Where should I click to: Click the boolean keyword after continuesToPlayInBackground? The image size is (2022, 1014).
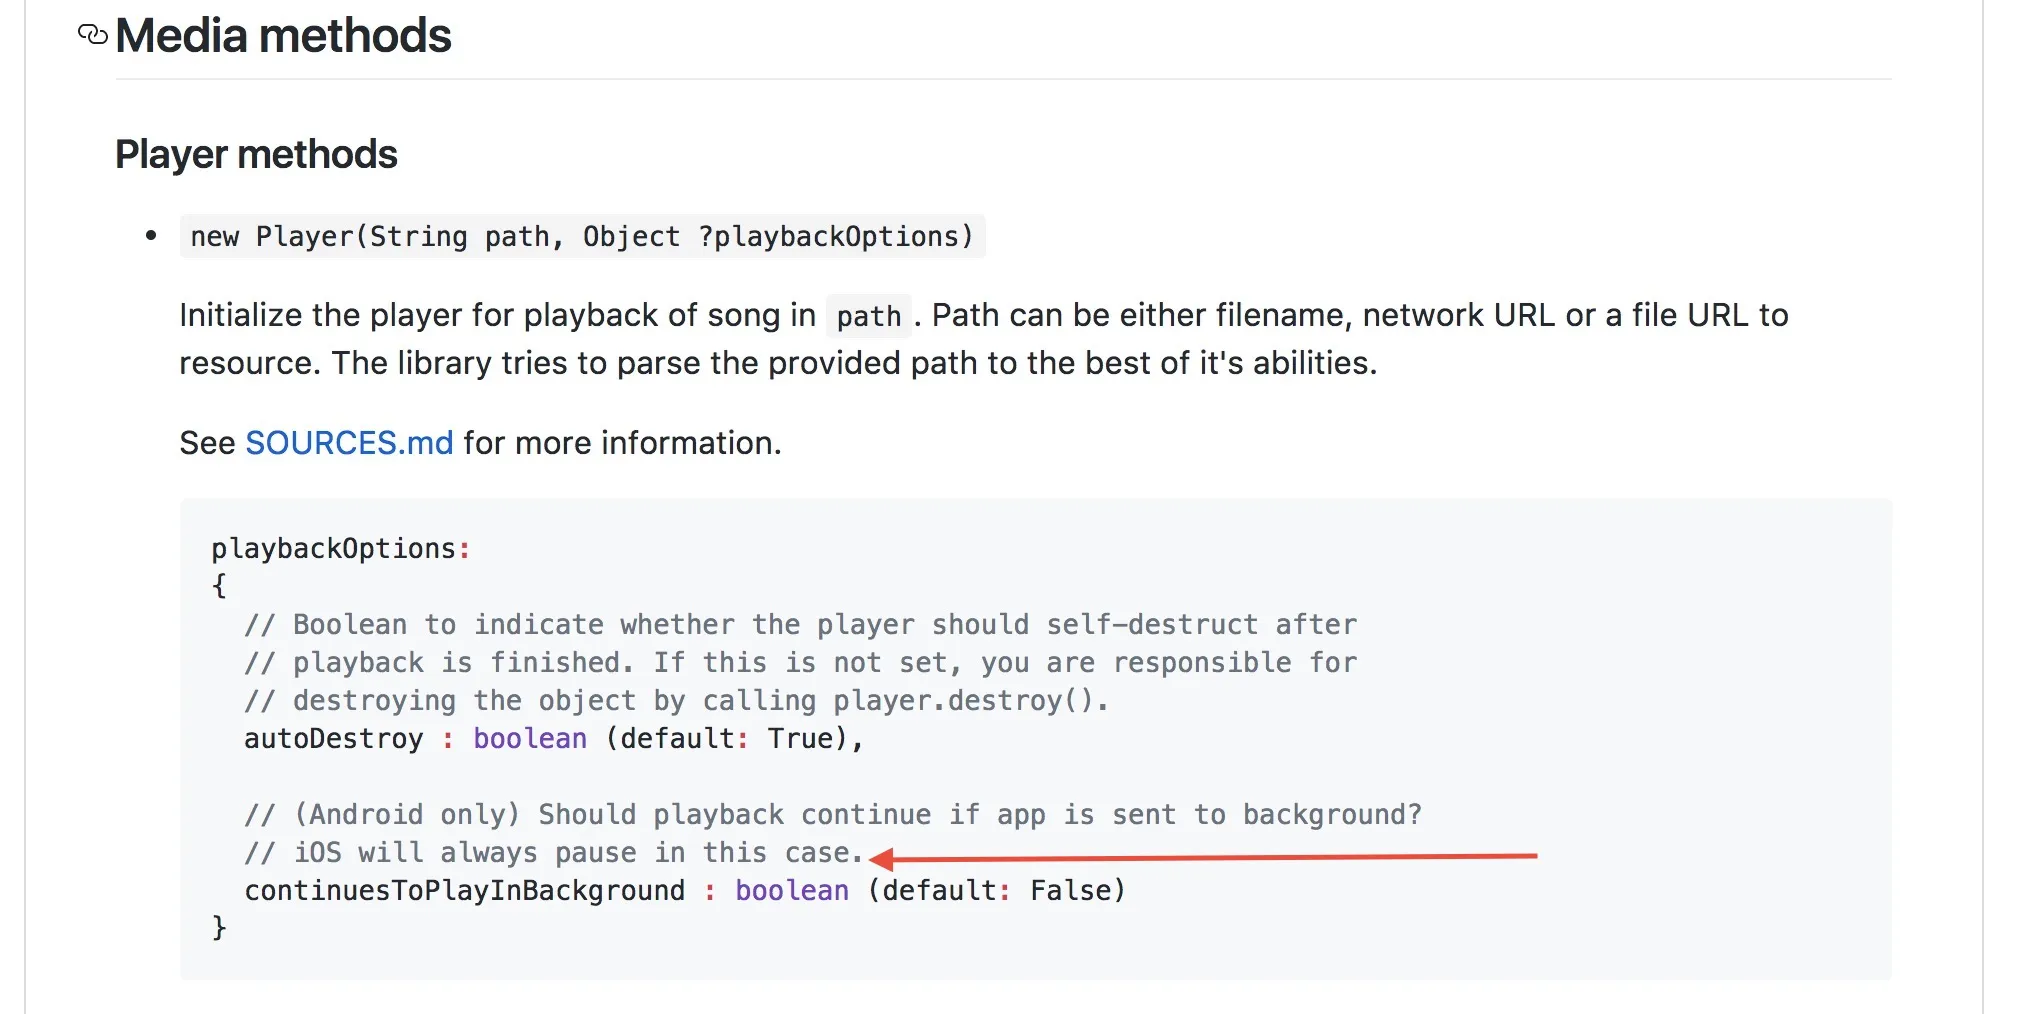pos(791,891)
